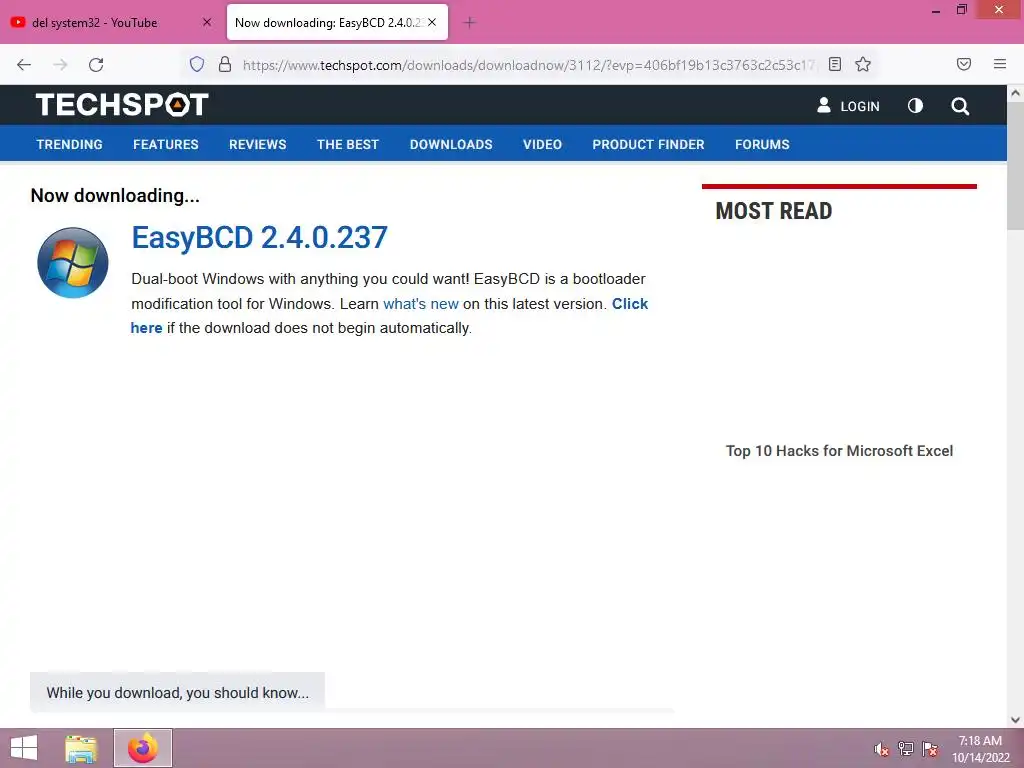Open the what's new link
Viewport: 1024px width, 768px height.
421,304
